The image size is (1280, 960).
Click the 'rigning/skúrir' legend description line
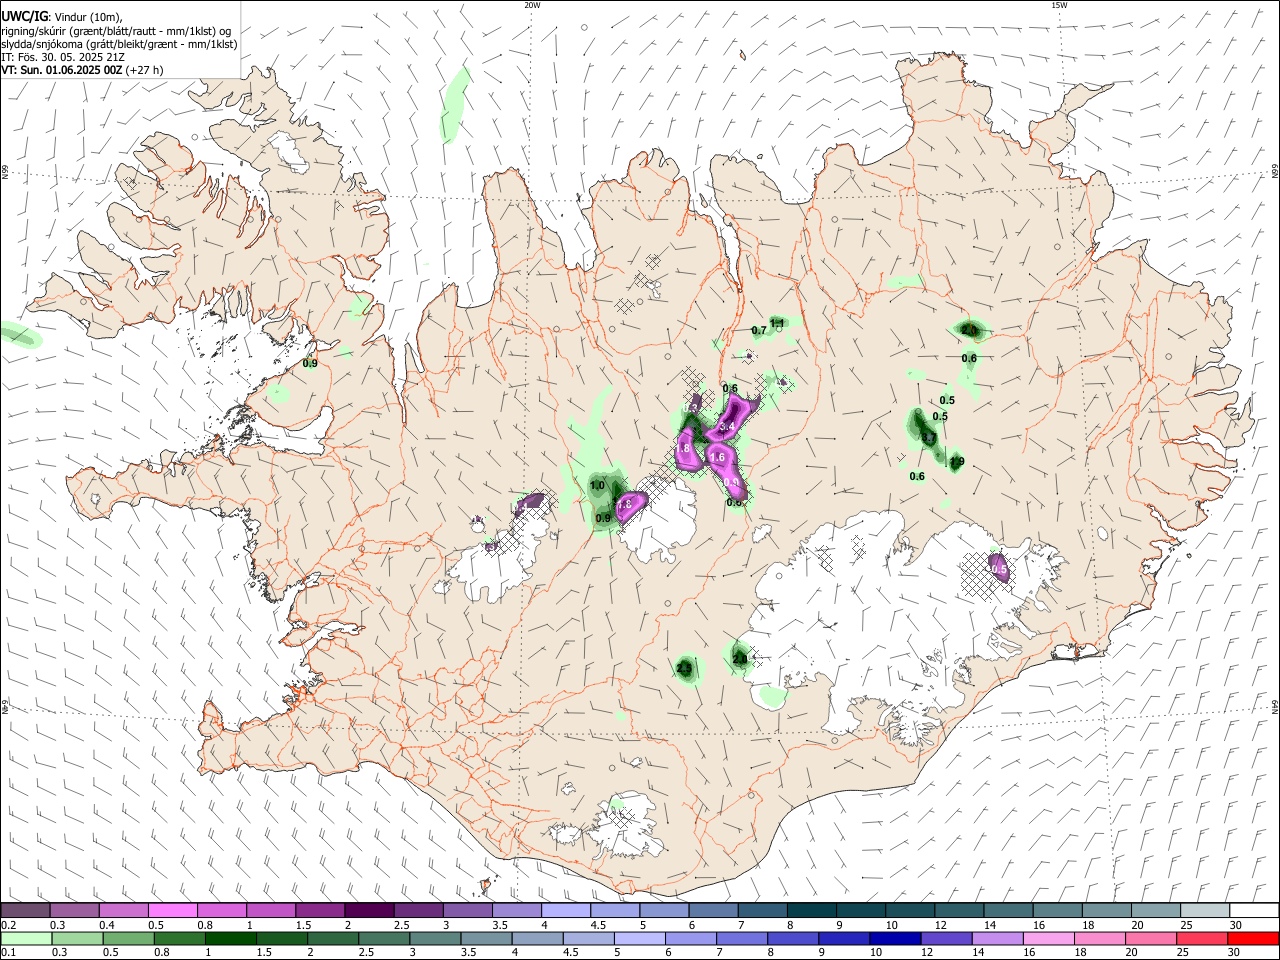coord(116,31)
